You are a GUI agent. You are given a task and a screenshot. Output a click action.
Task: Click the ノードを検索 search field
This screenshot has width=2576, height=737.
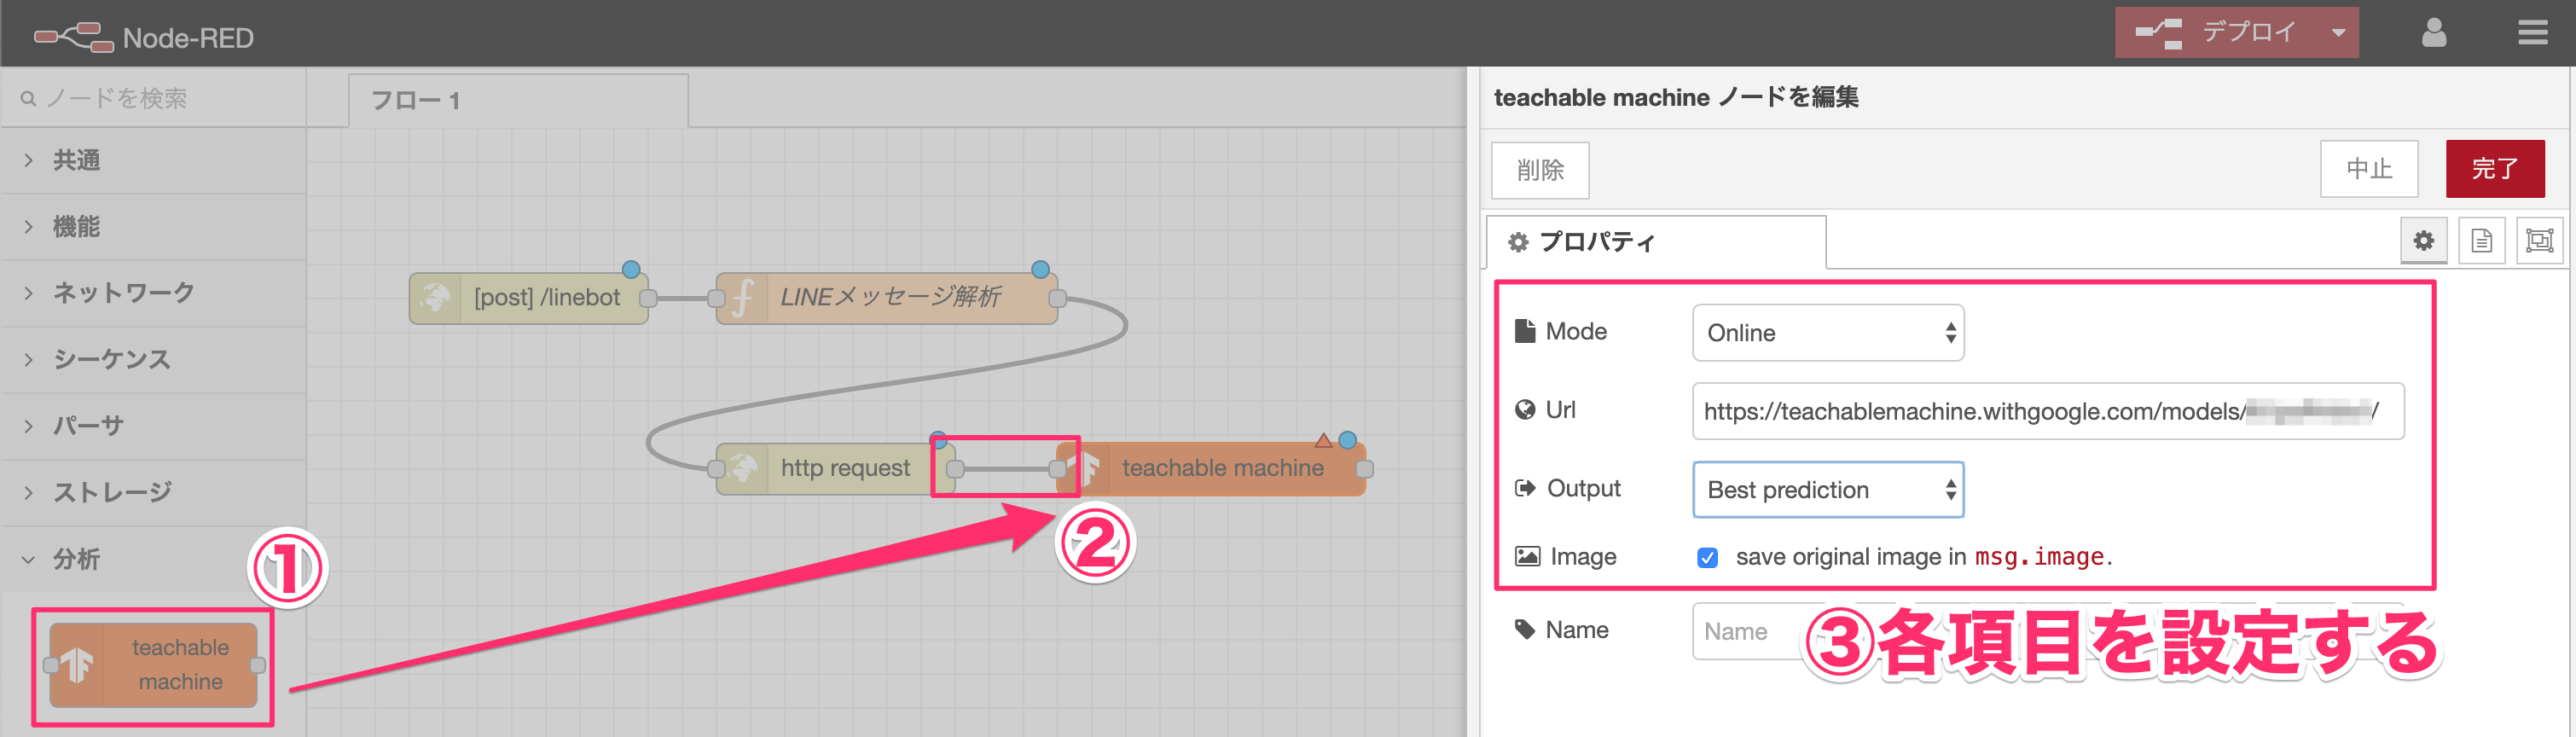[x=153, y=98]
